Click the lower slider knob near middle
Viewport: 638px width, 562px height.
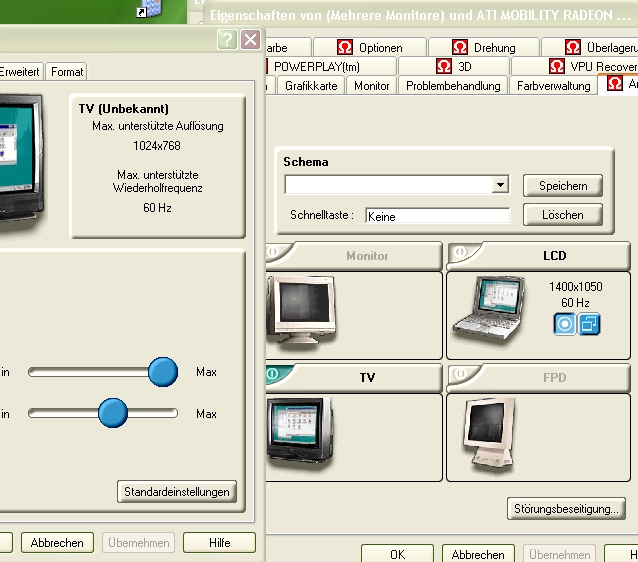pyautogui.click(x=113, y=413)
